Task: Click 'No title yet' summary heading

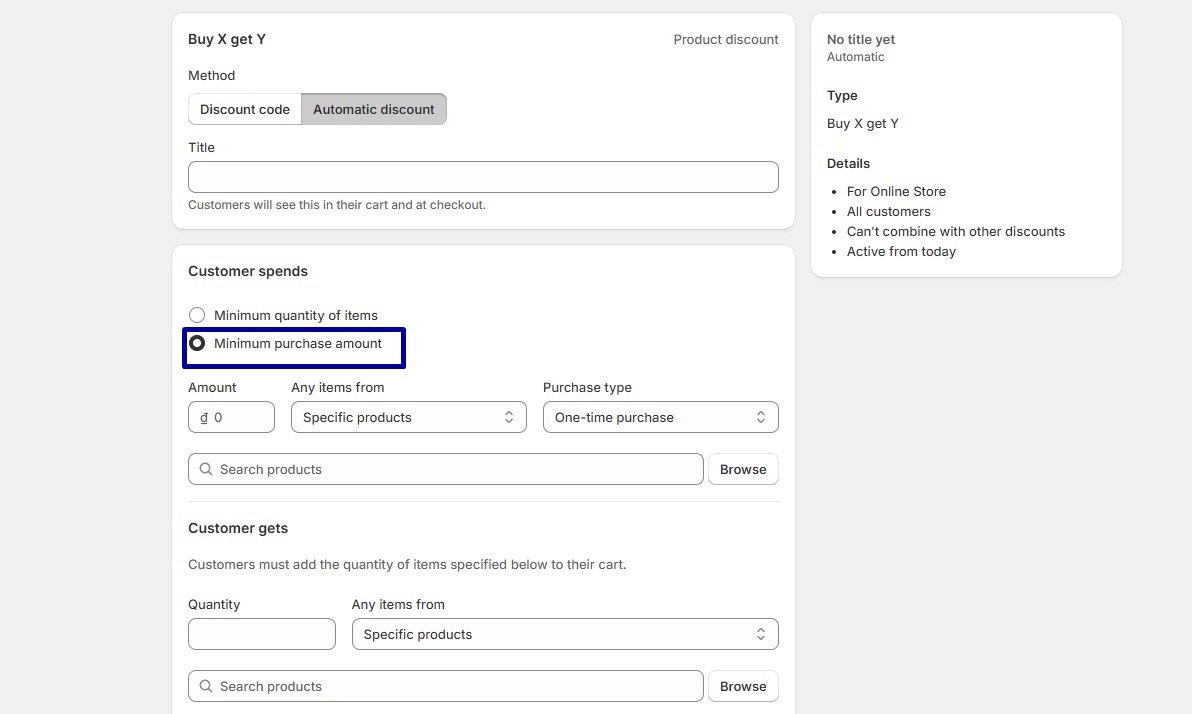Action: 861,40
